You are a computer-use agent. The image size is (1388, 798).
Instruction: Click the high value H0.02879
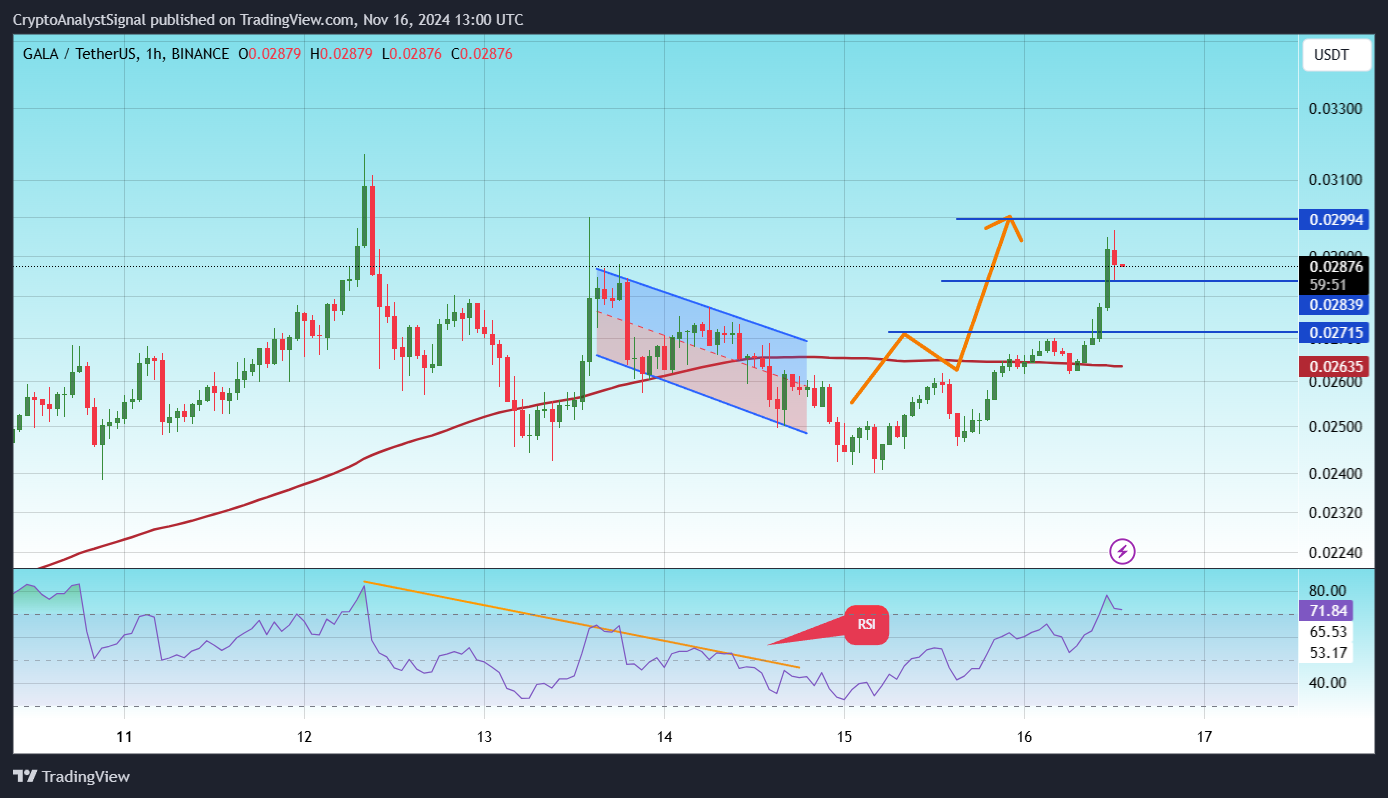coord(341,54)
